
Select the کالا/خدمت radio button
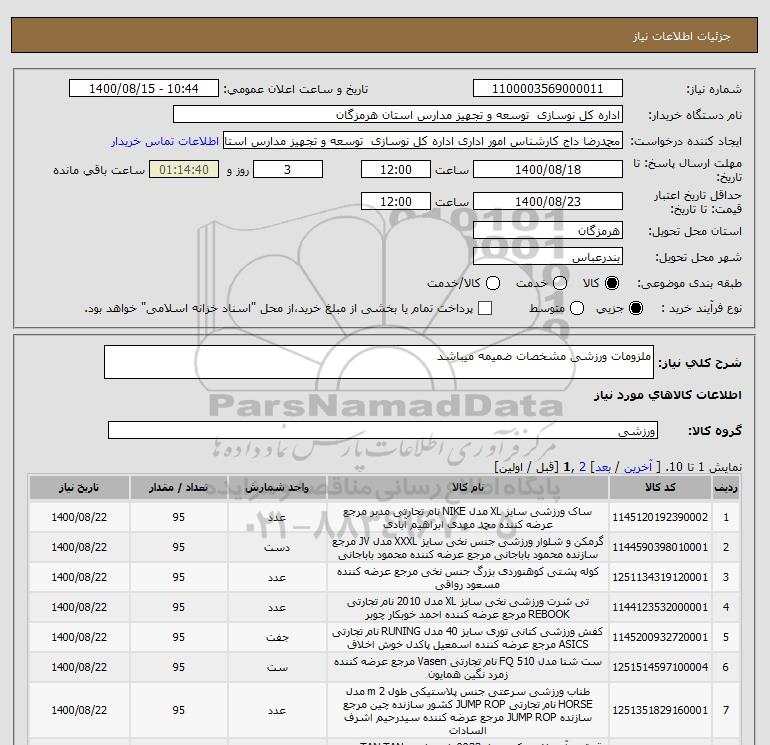[493, 283]
